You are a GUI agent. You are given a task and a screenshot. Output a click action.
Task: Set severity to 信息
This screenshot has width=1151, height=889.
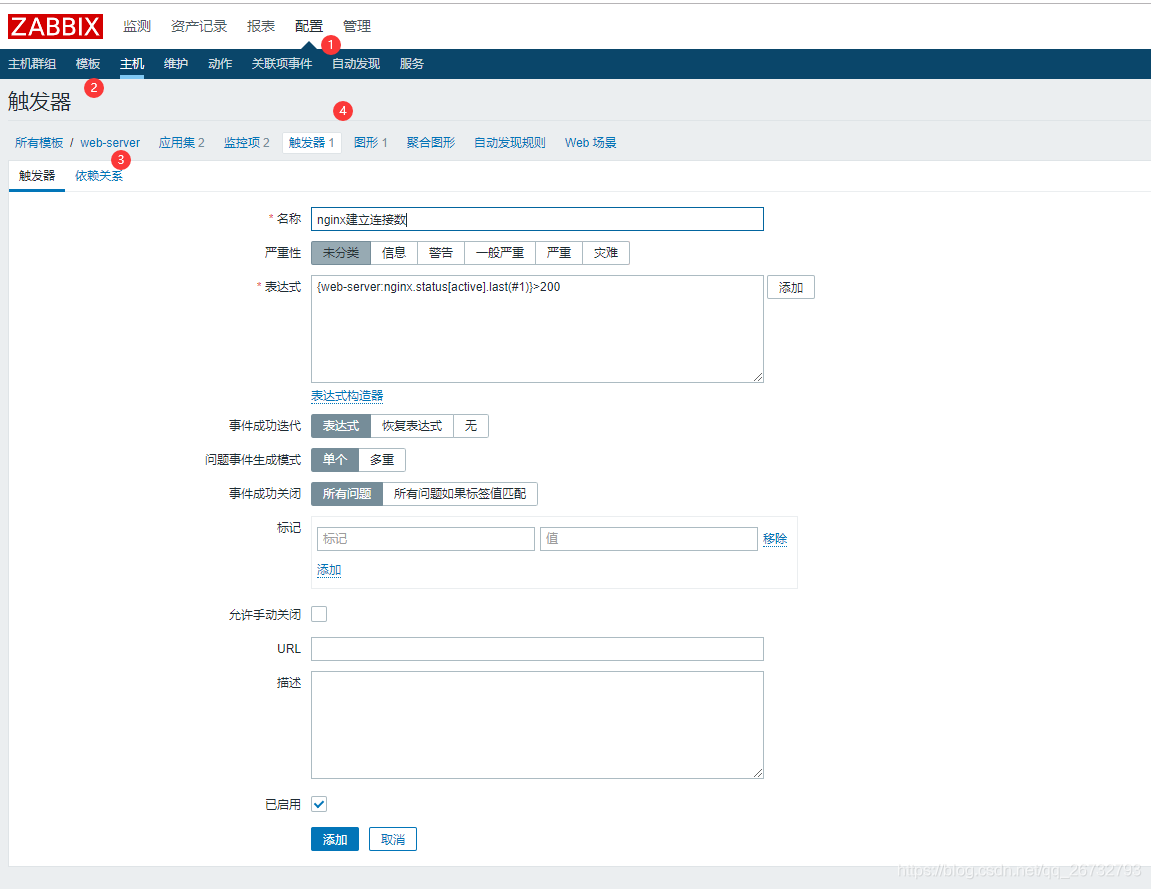394,253
